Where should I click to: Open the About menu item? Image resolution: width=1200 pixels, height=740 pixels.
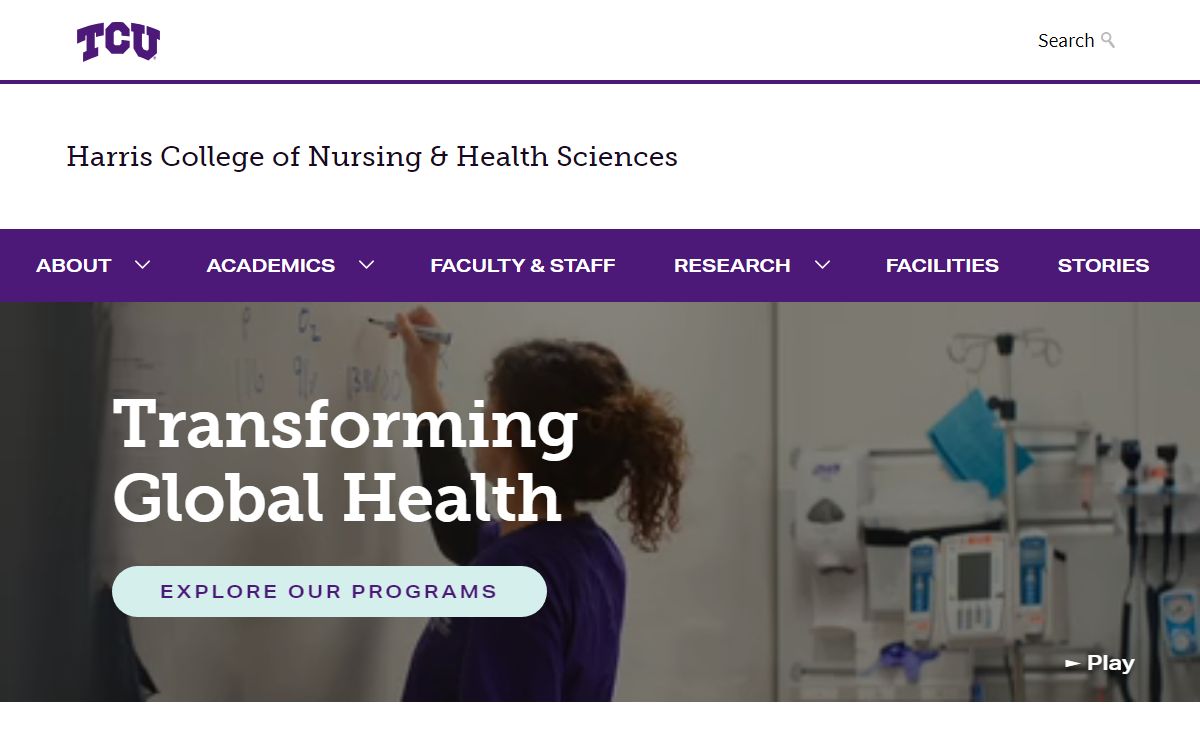coord(73,266)
